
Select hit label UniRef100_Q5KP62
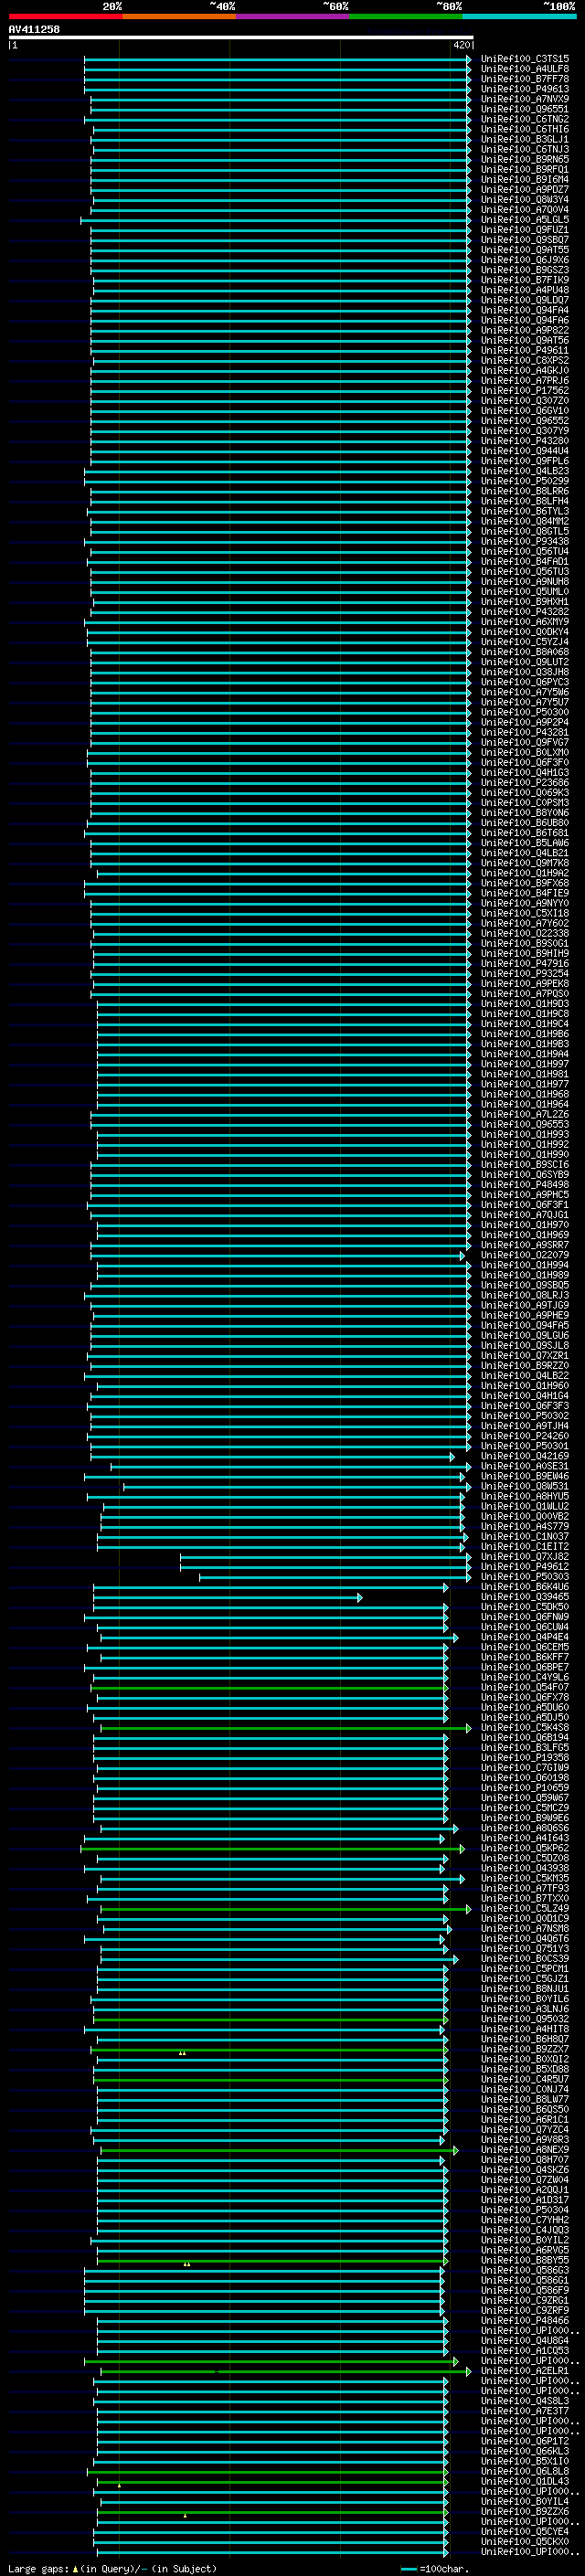(525, 1848)
